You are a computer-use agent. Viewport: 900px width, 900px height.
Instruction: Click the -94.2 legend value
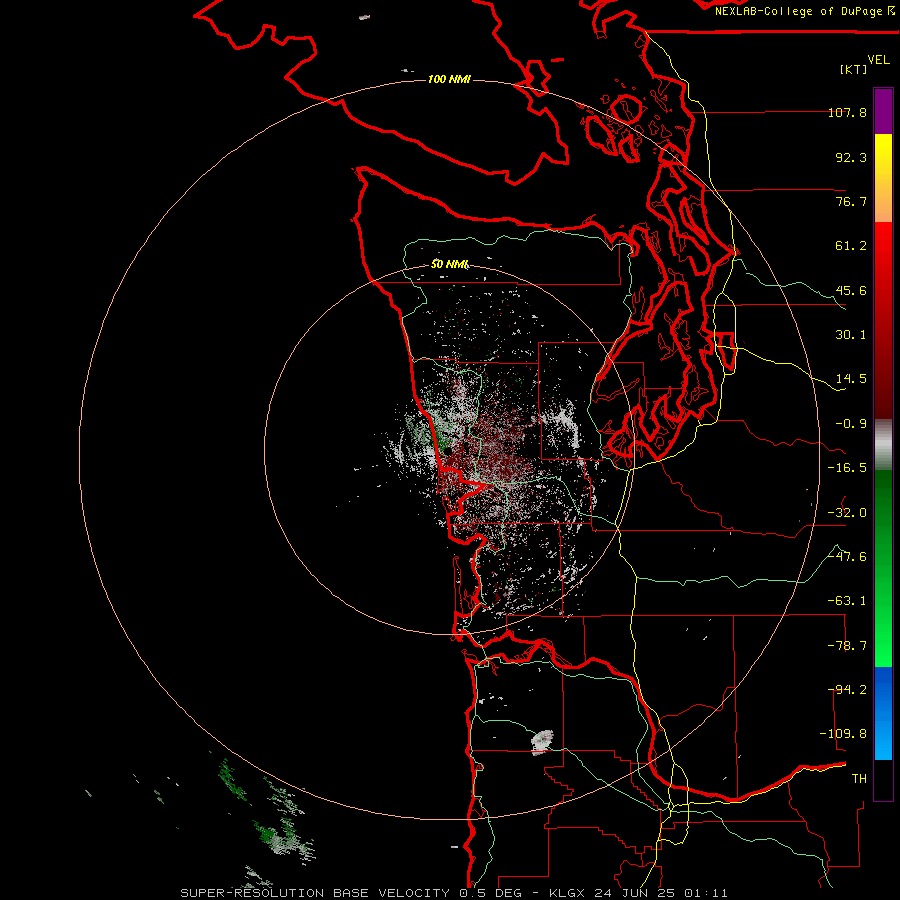[x=847, y=690]
